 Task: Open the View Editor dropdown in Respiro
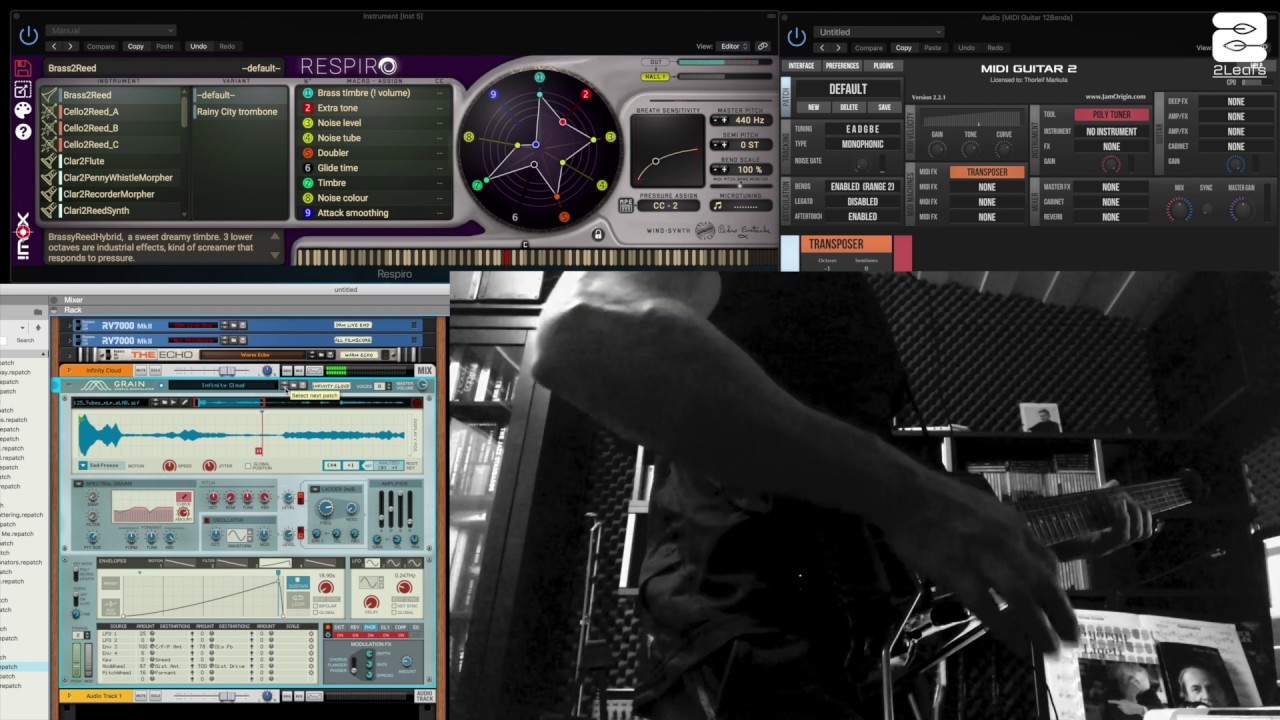734,46
